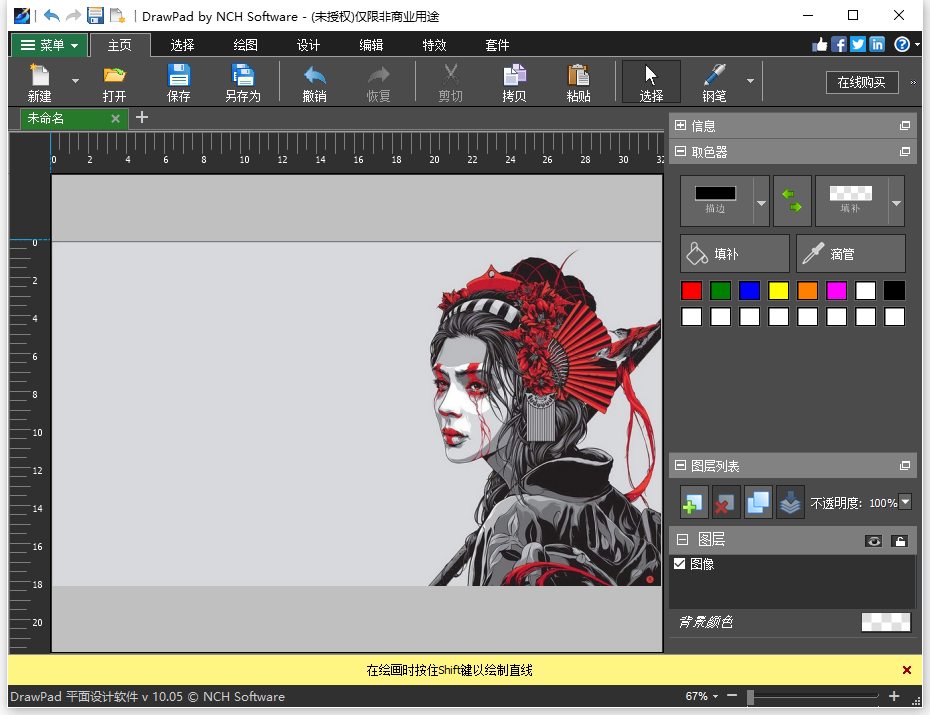The image size is (930, 715).
Task: Add a new document tab with plus
Action: (142, 117)
